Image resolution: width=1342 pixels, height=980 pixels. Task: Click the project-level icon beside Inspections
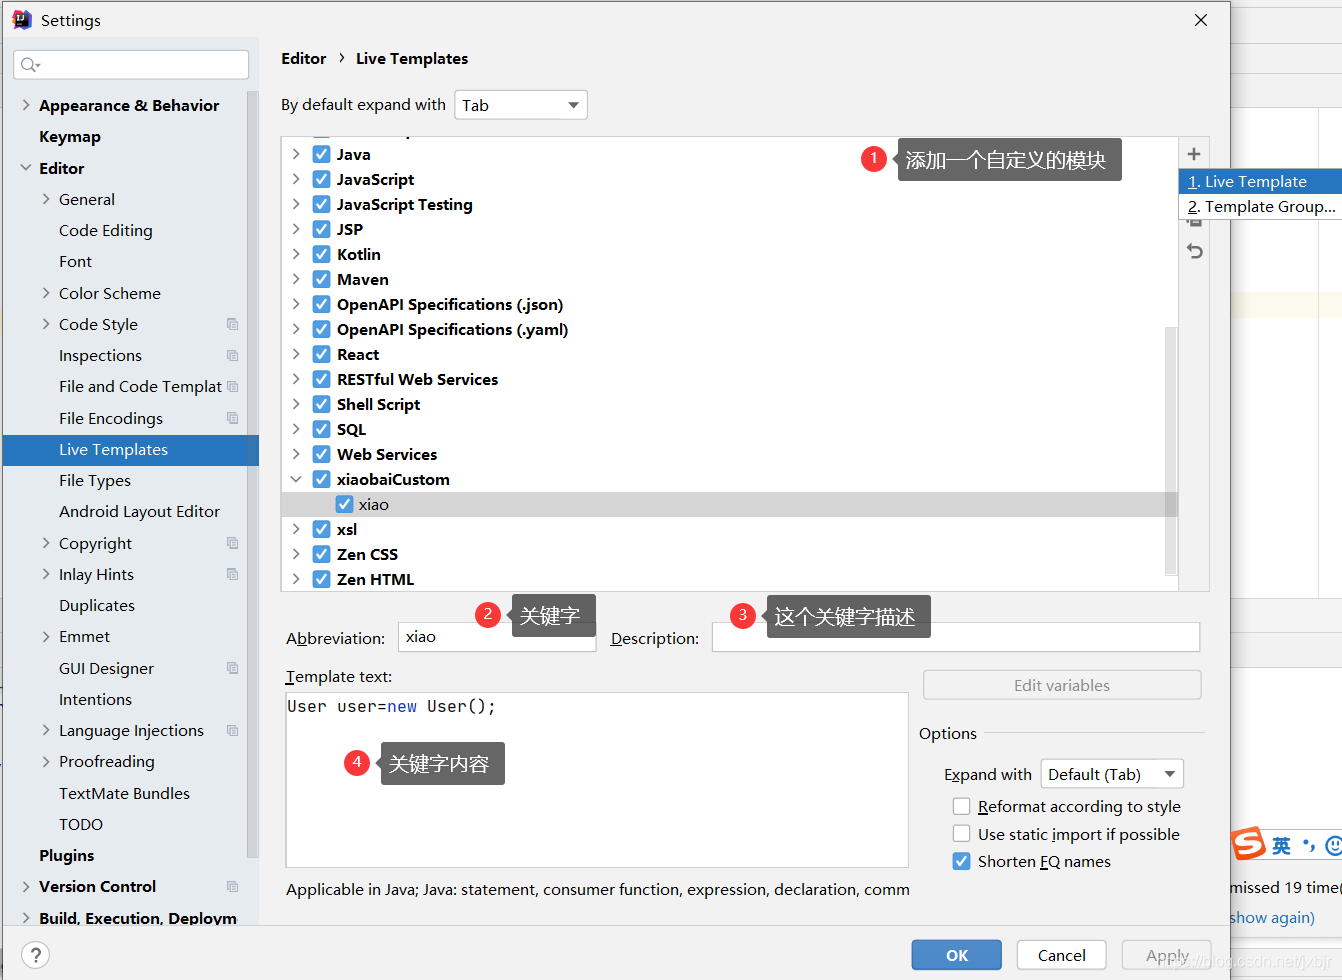232,355
